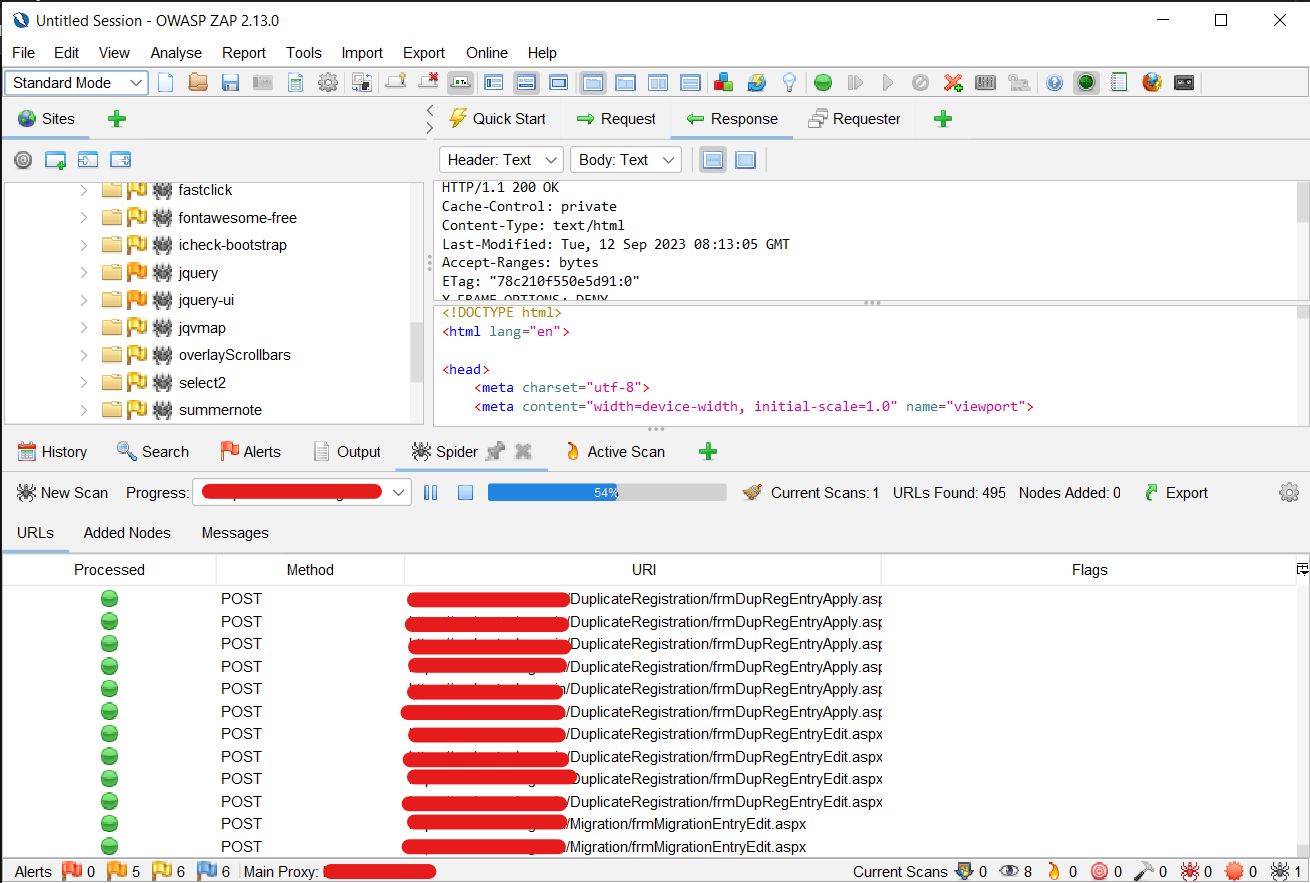Click the Sites tree vertical scrollbar
The width and height of the screenshot is (1310, 883).
(417, 352)
